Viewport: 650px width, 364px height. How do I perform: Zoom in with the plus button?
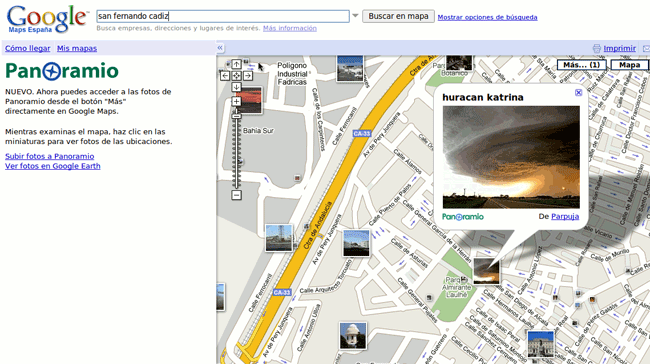tap(236, 101)
